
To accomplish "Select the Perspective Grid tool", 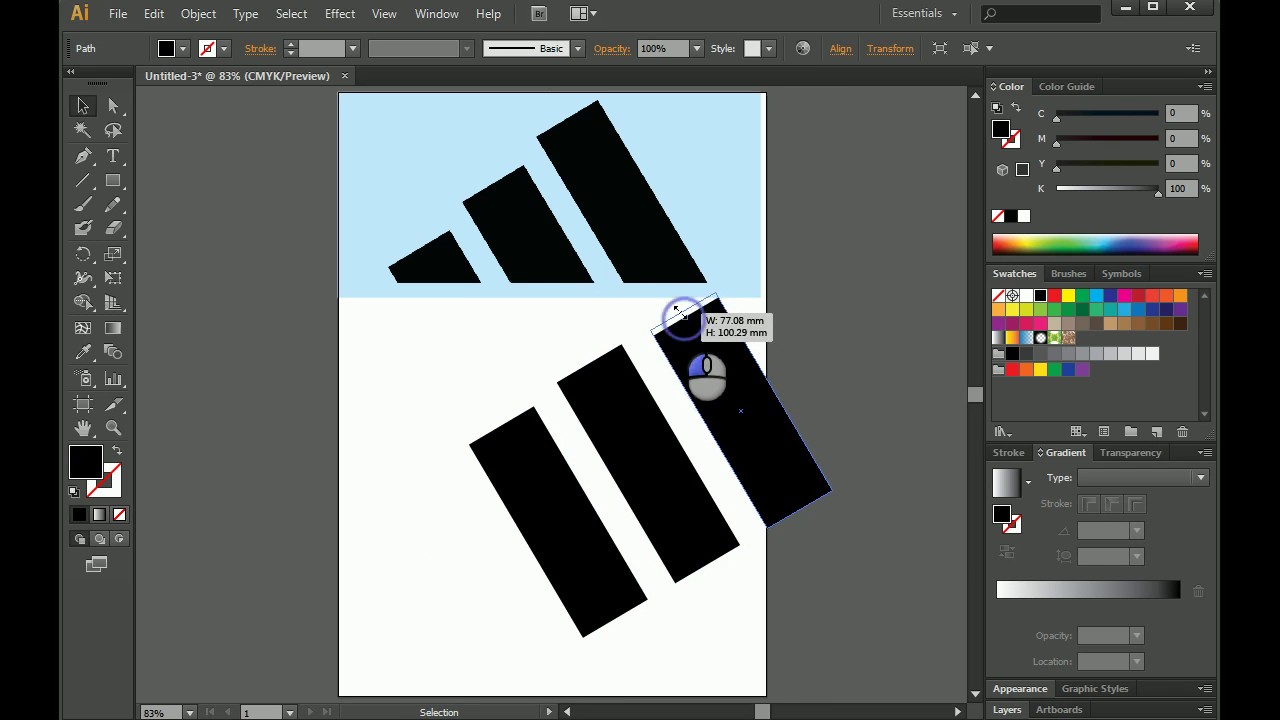I will click(113, 303).
